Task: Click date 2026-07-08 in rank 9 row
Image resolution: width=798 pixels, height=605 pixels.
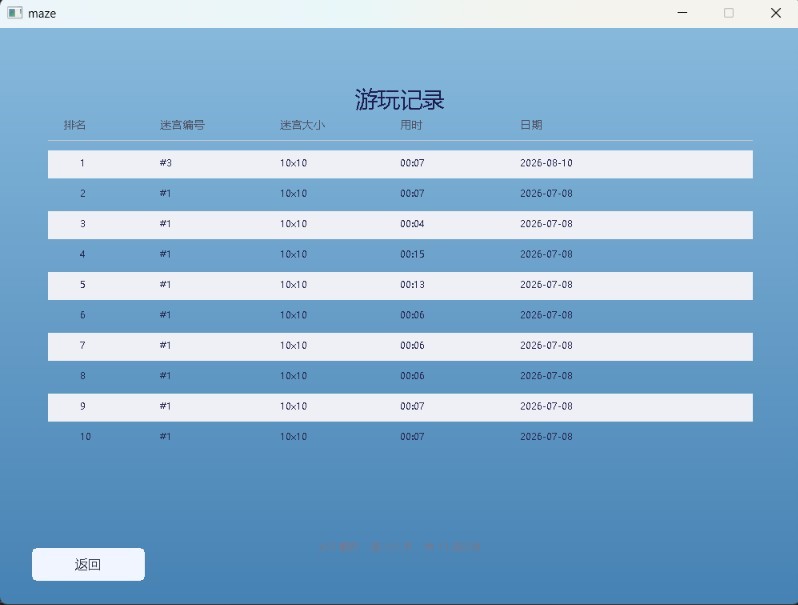Action: click(546, 406)
